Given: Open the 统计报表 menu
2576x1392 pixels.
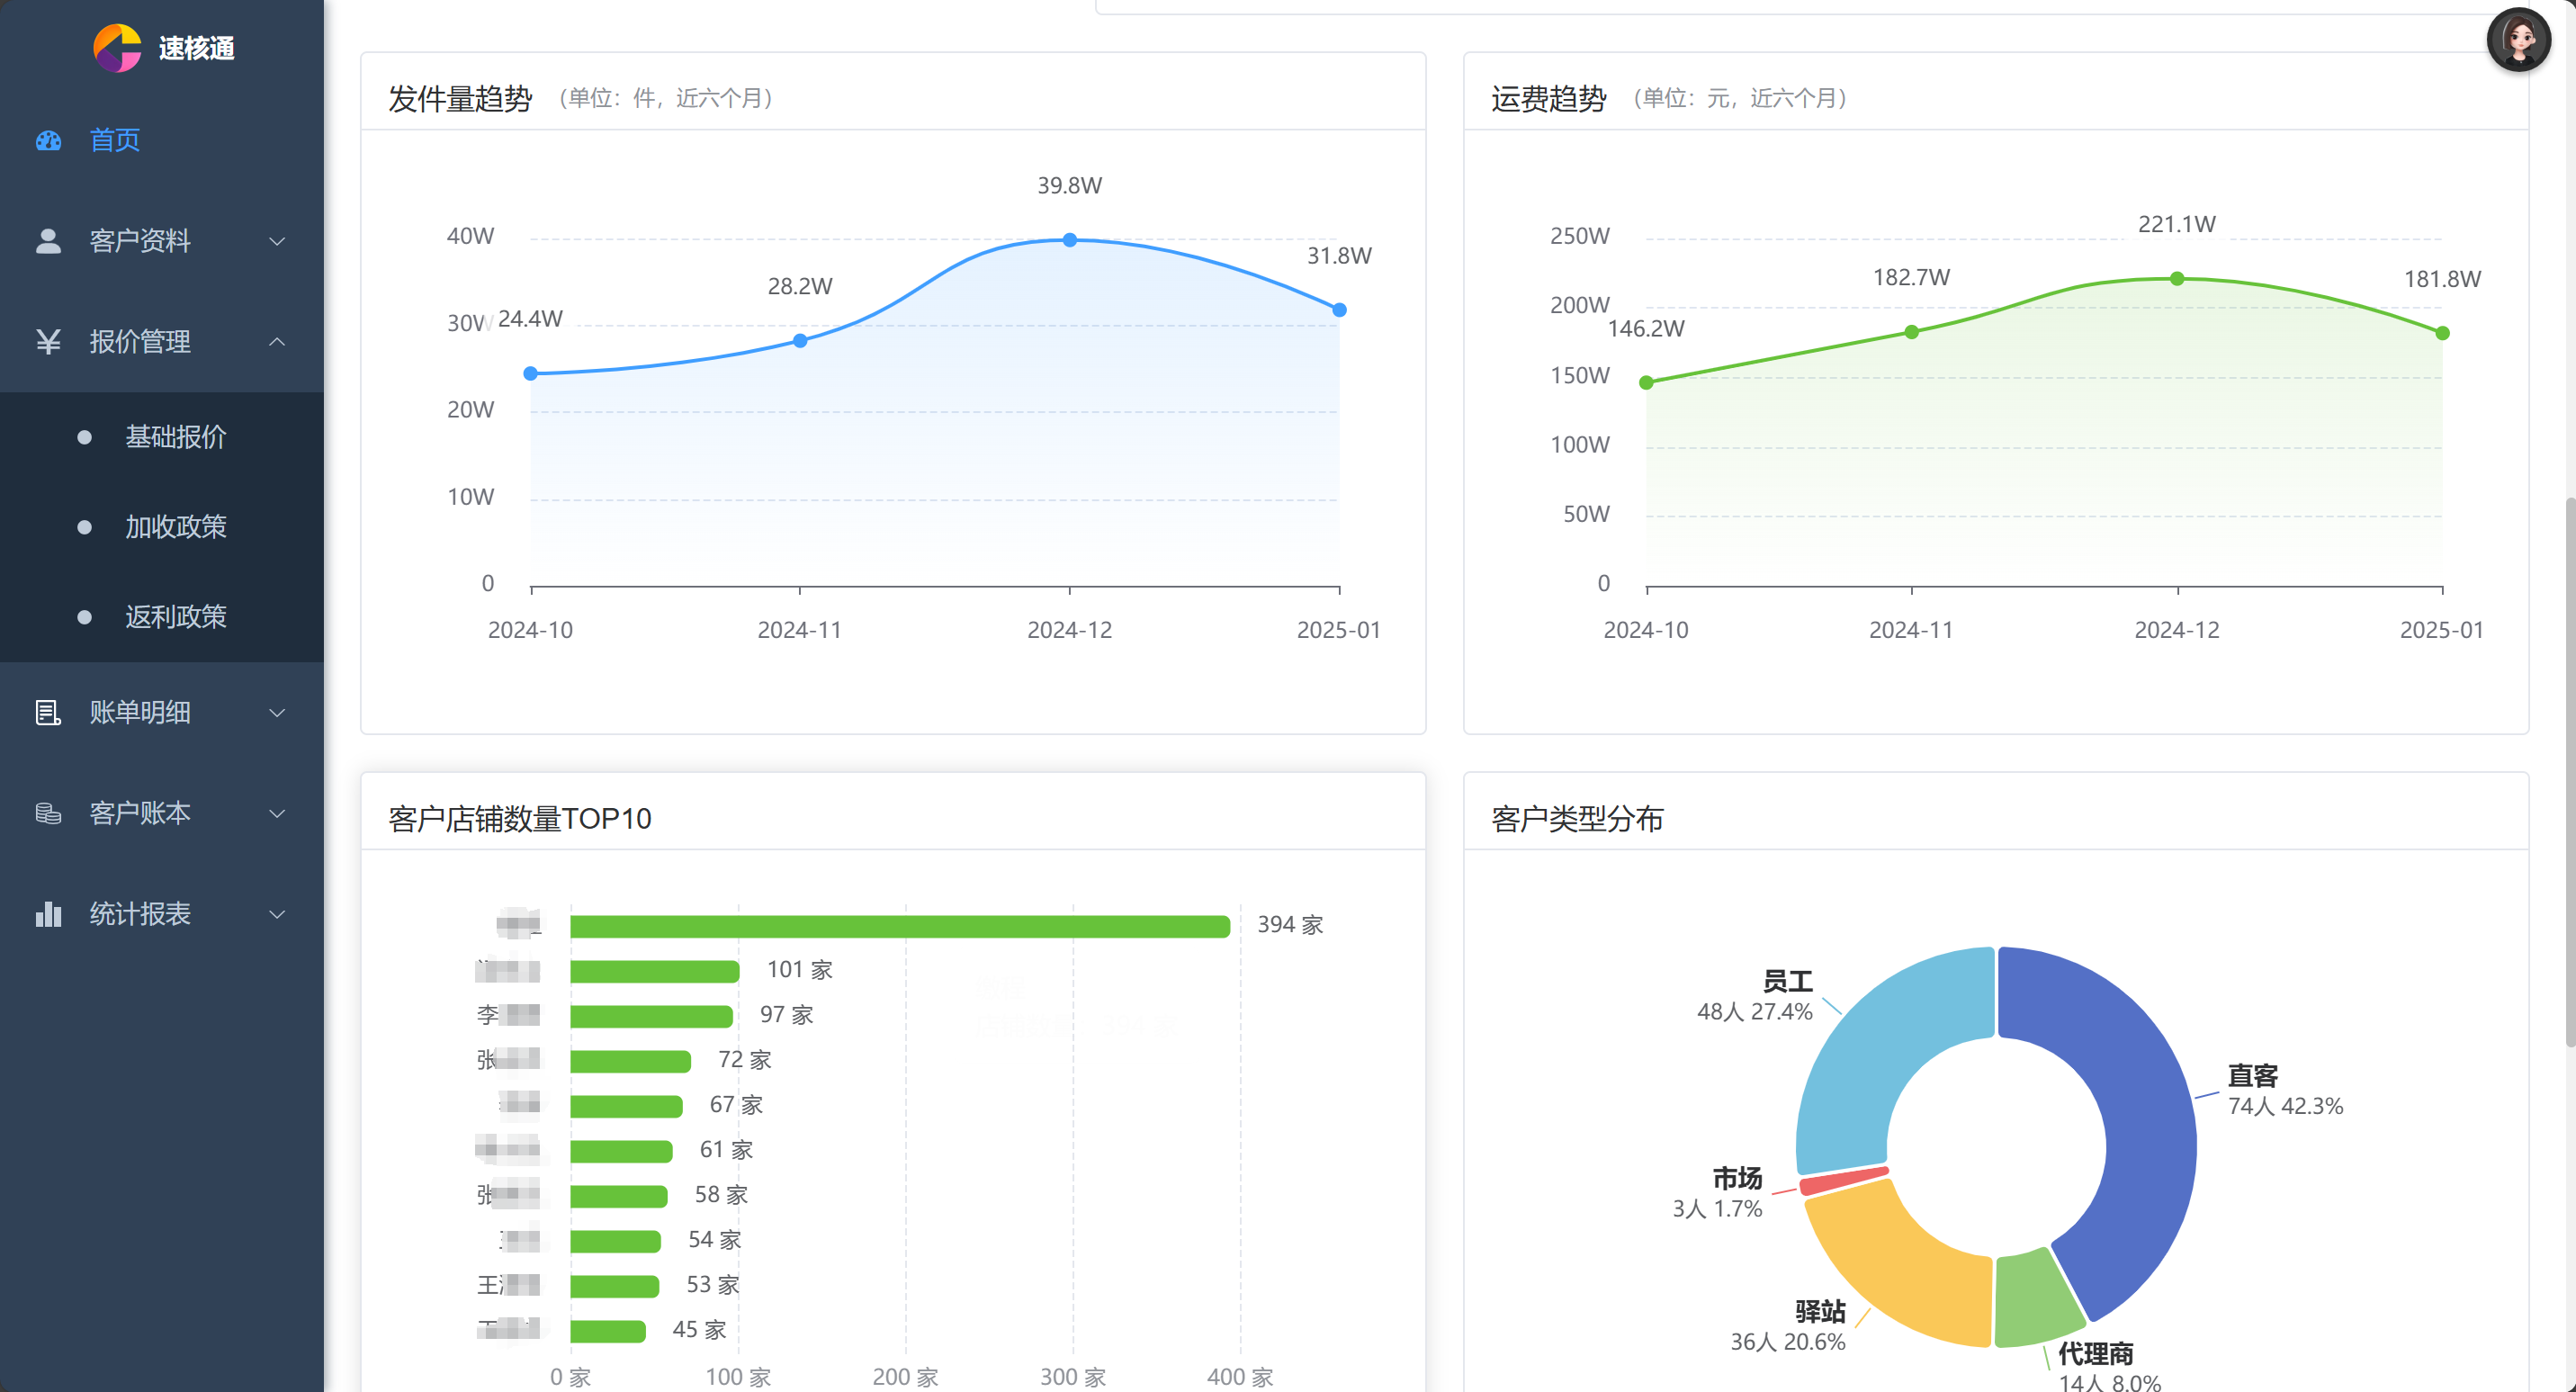Looking at the screenshot, I should click(x=162, y=914).
